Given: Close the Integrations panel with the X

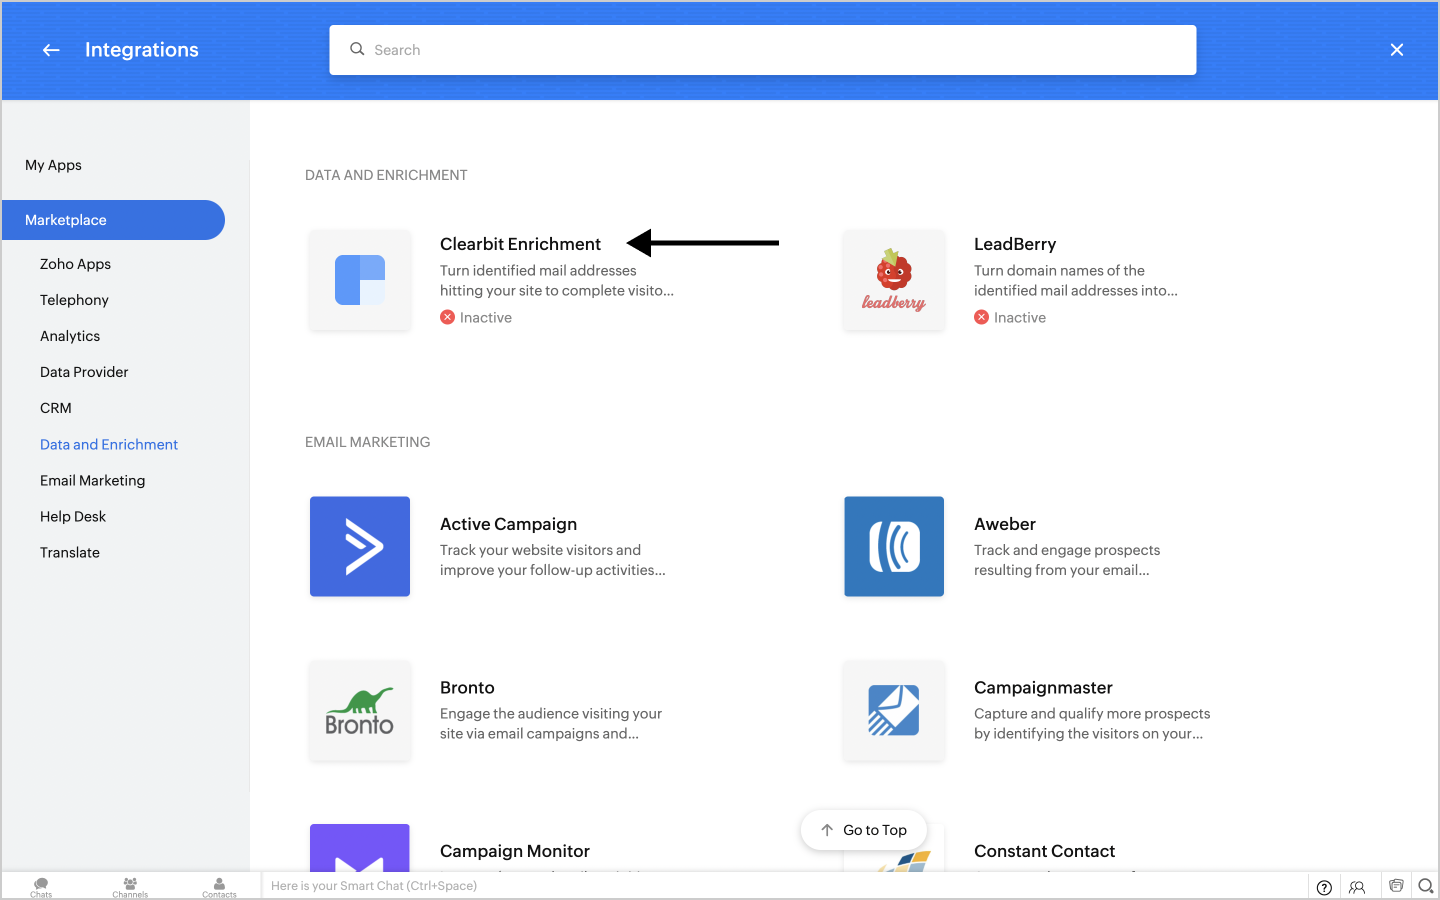Looking at the screenshot, I should tap(1397, 50).
